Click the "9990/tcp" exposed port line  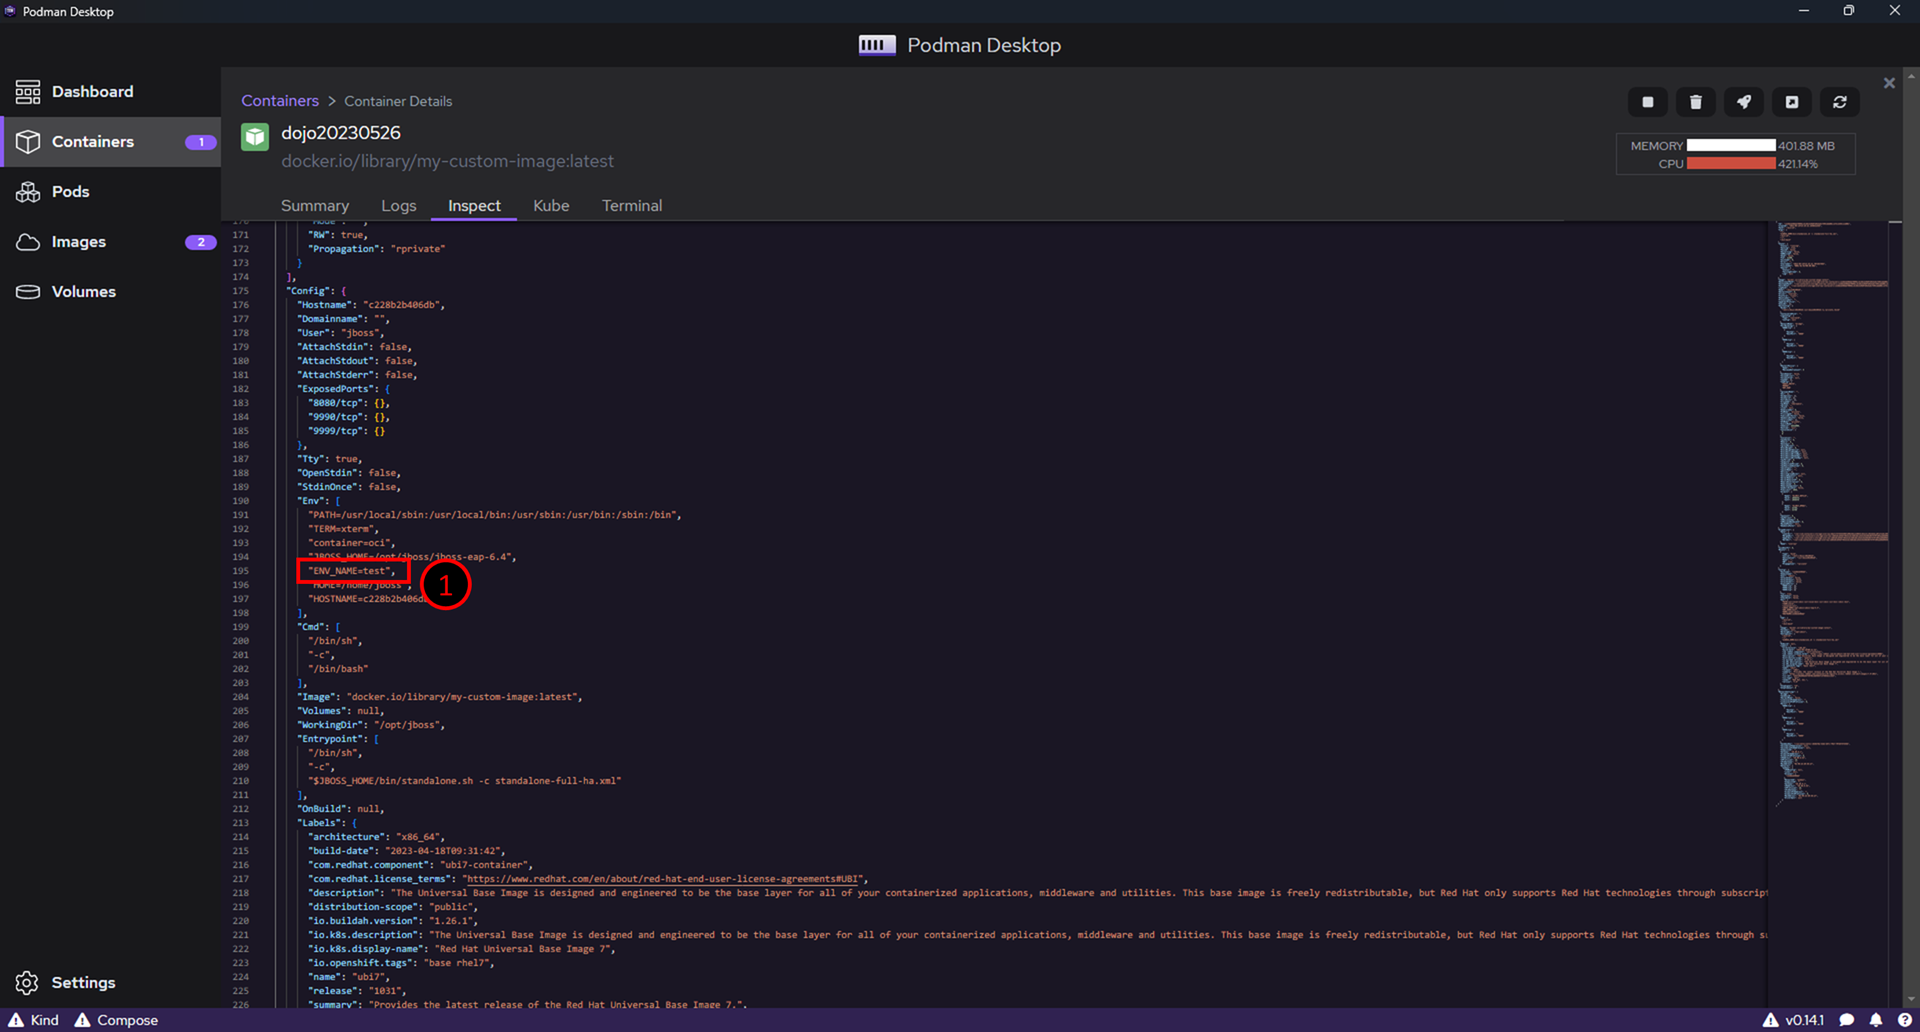tap(349, 417)
